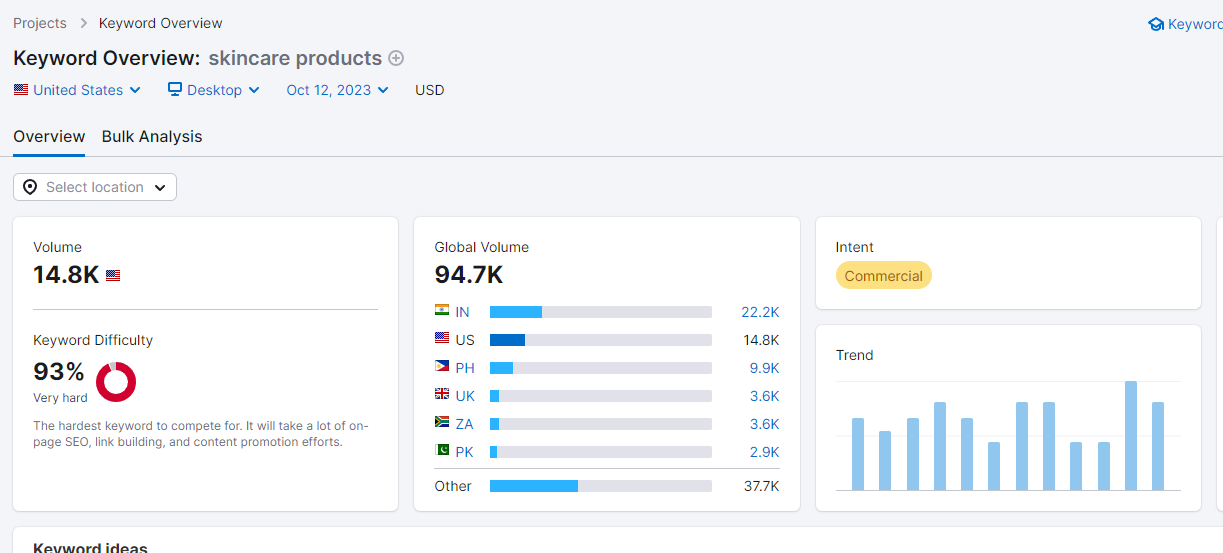Click the desktop monitor icon
This screenshot has width=1223, height=553.
[x=175, y=90]
